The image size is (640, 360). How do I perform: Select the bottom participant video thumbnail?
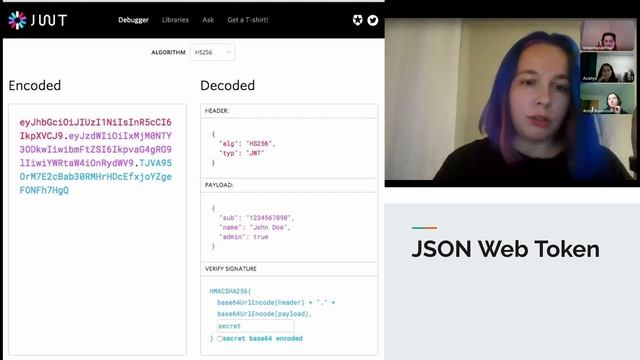(608, 98)
